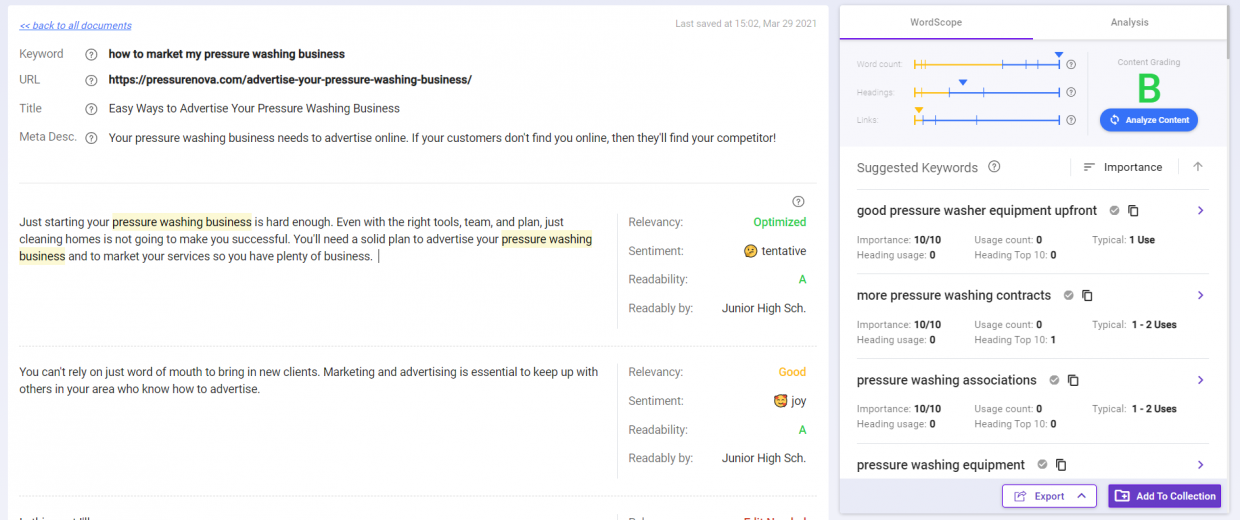Click help icon next to Meta Desc.
This screenshot has width=1240, height=520.
pyautogui.click(x=91, y=138)
